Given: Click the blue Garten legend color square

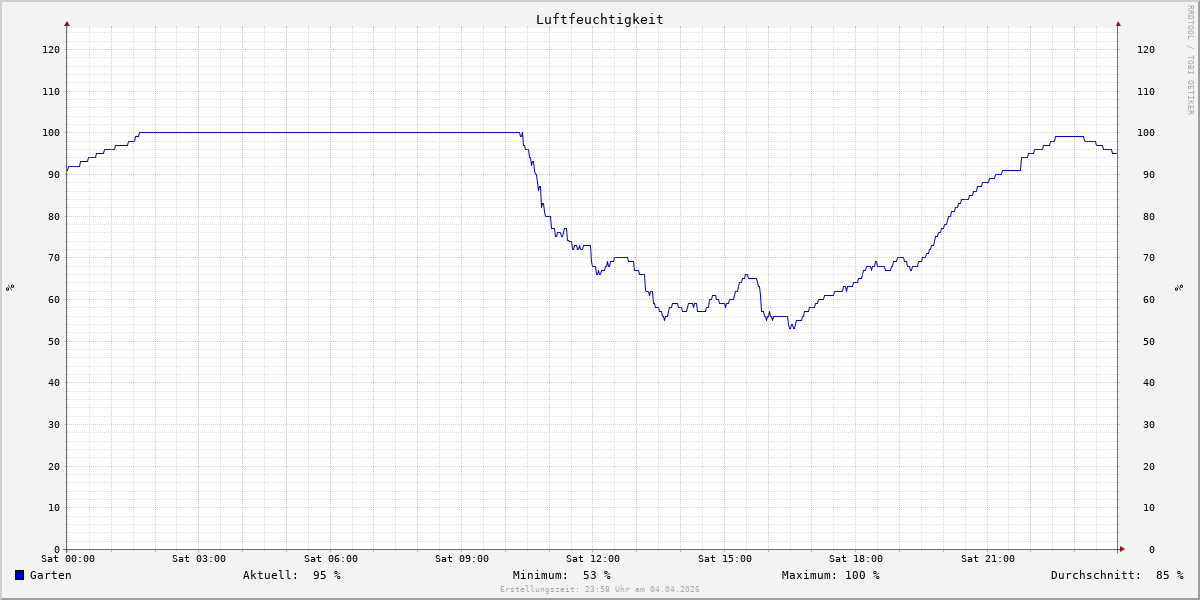Looking at the screenshot, I should (19, 575).
